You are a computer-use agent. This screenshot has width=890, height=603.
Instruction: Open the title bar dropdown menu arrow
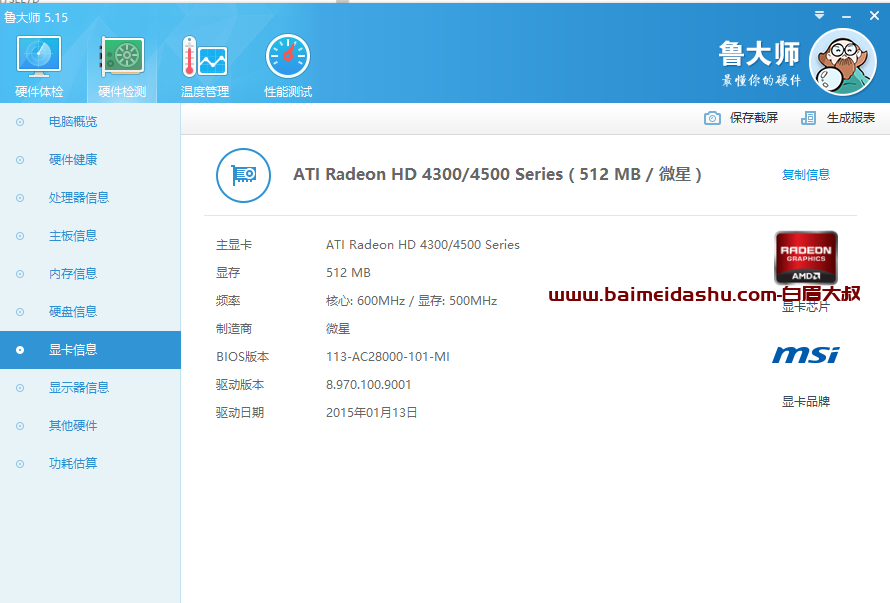pyautogui.click(x=819, y=16)
